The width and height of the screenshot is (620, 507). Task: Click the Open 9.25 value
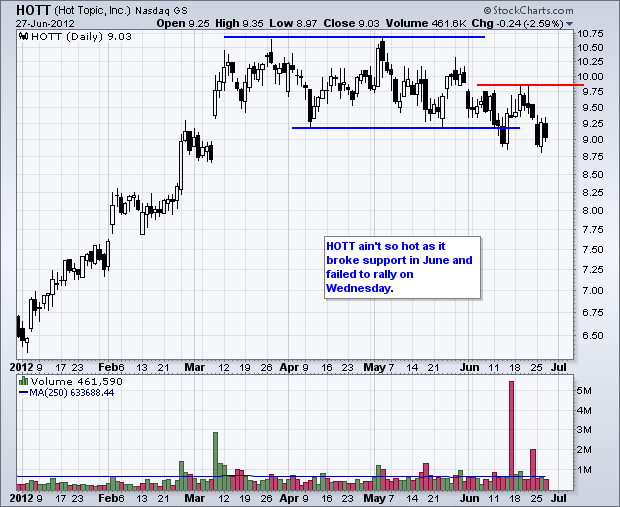(183, 23)
